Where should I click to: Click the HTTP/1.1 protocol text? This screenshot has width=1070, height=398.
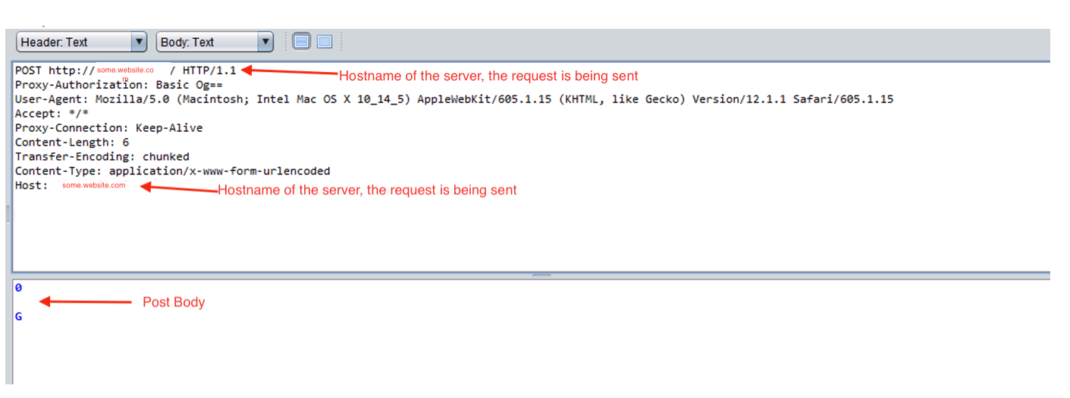(x=209, y=70)
